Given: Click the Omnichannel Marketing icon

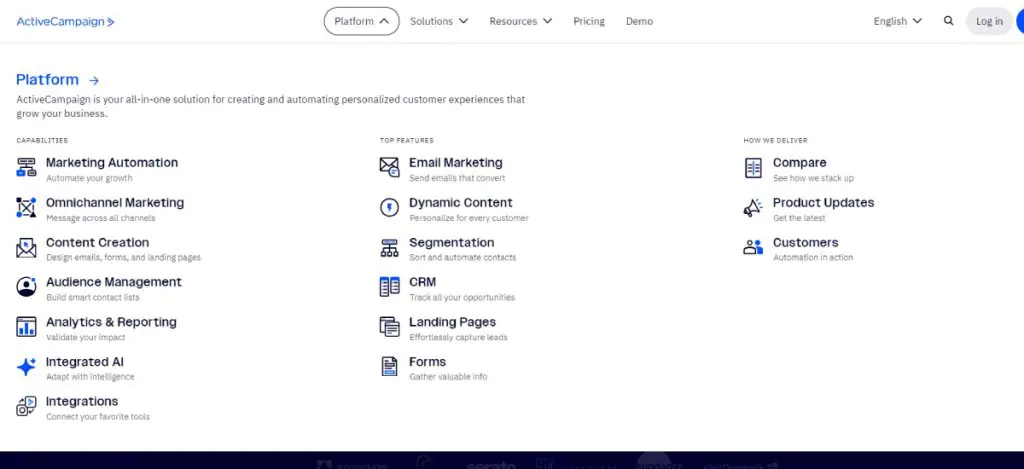Looking at the screenshot, I should point(26,208).
